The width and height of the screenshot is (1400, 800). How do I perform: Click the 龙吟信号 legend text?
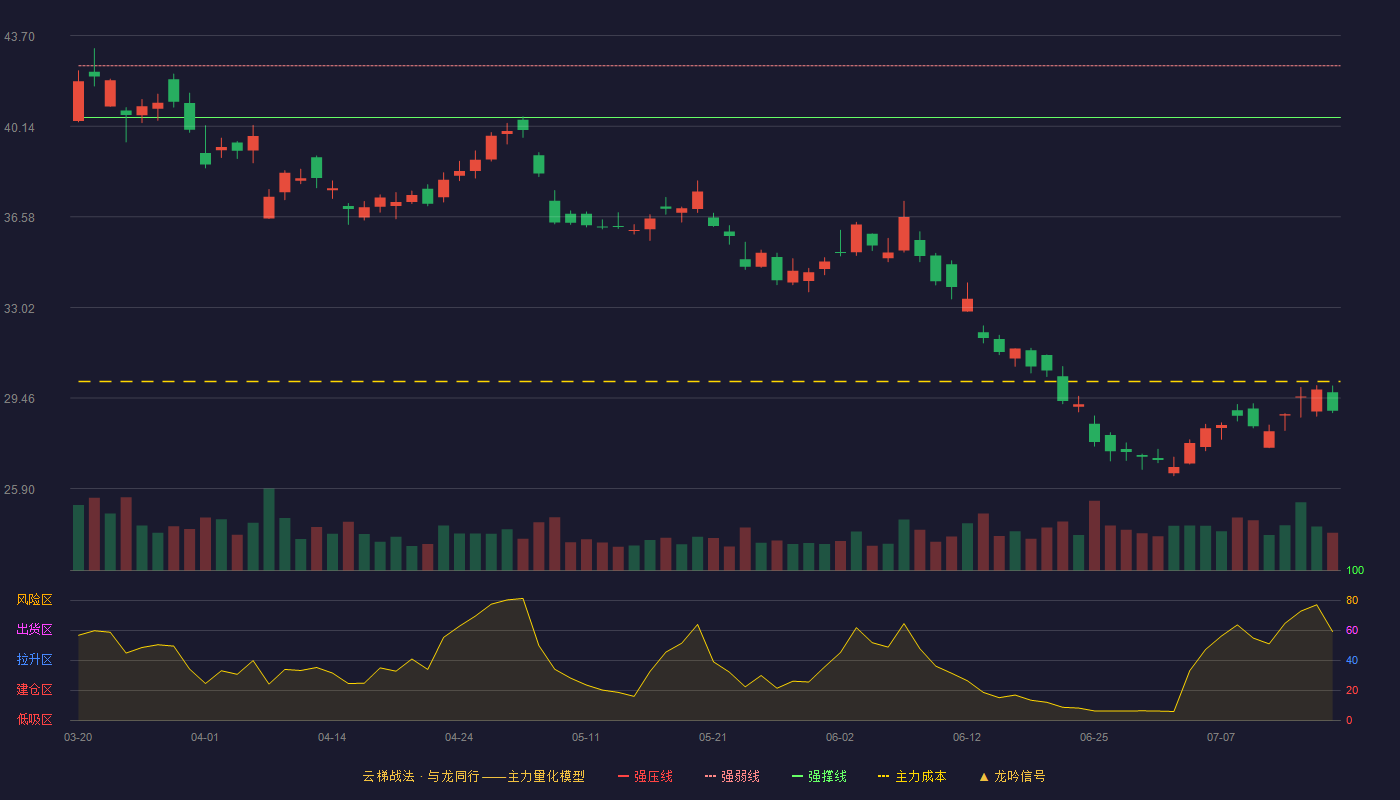tap(1019, 776)
